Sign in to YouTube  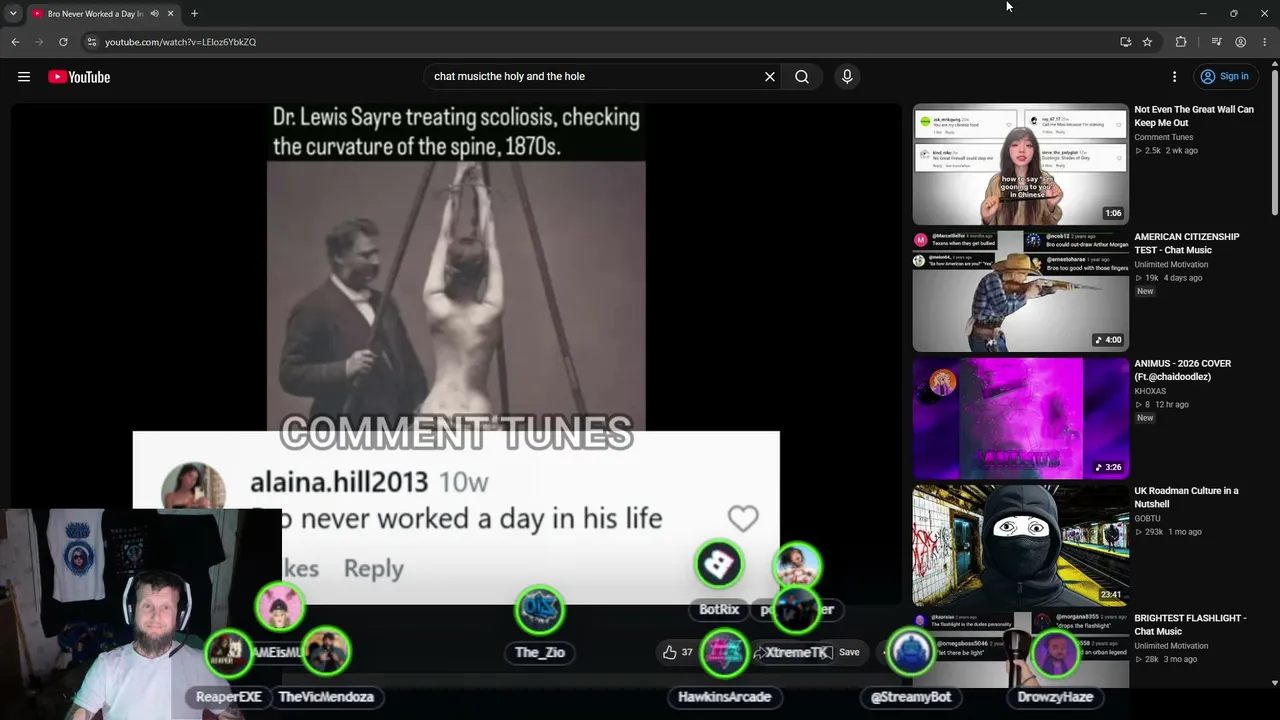pyautogui.click(x=1225, y=77)
